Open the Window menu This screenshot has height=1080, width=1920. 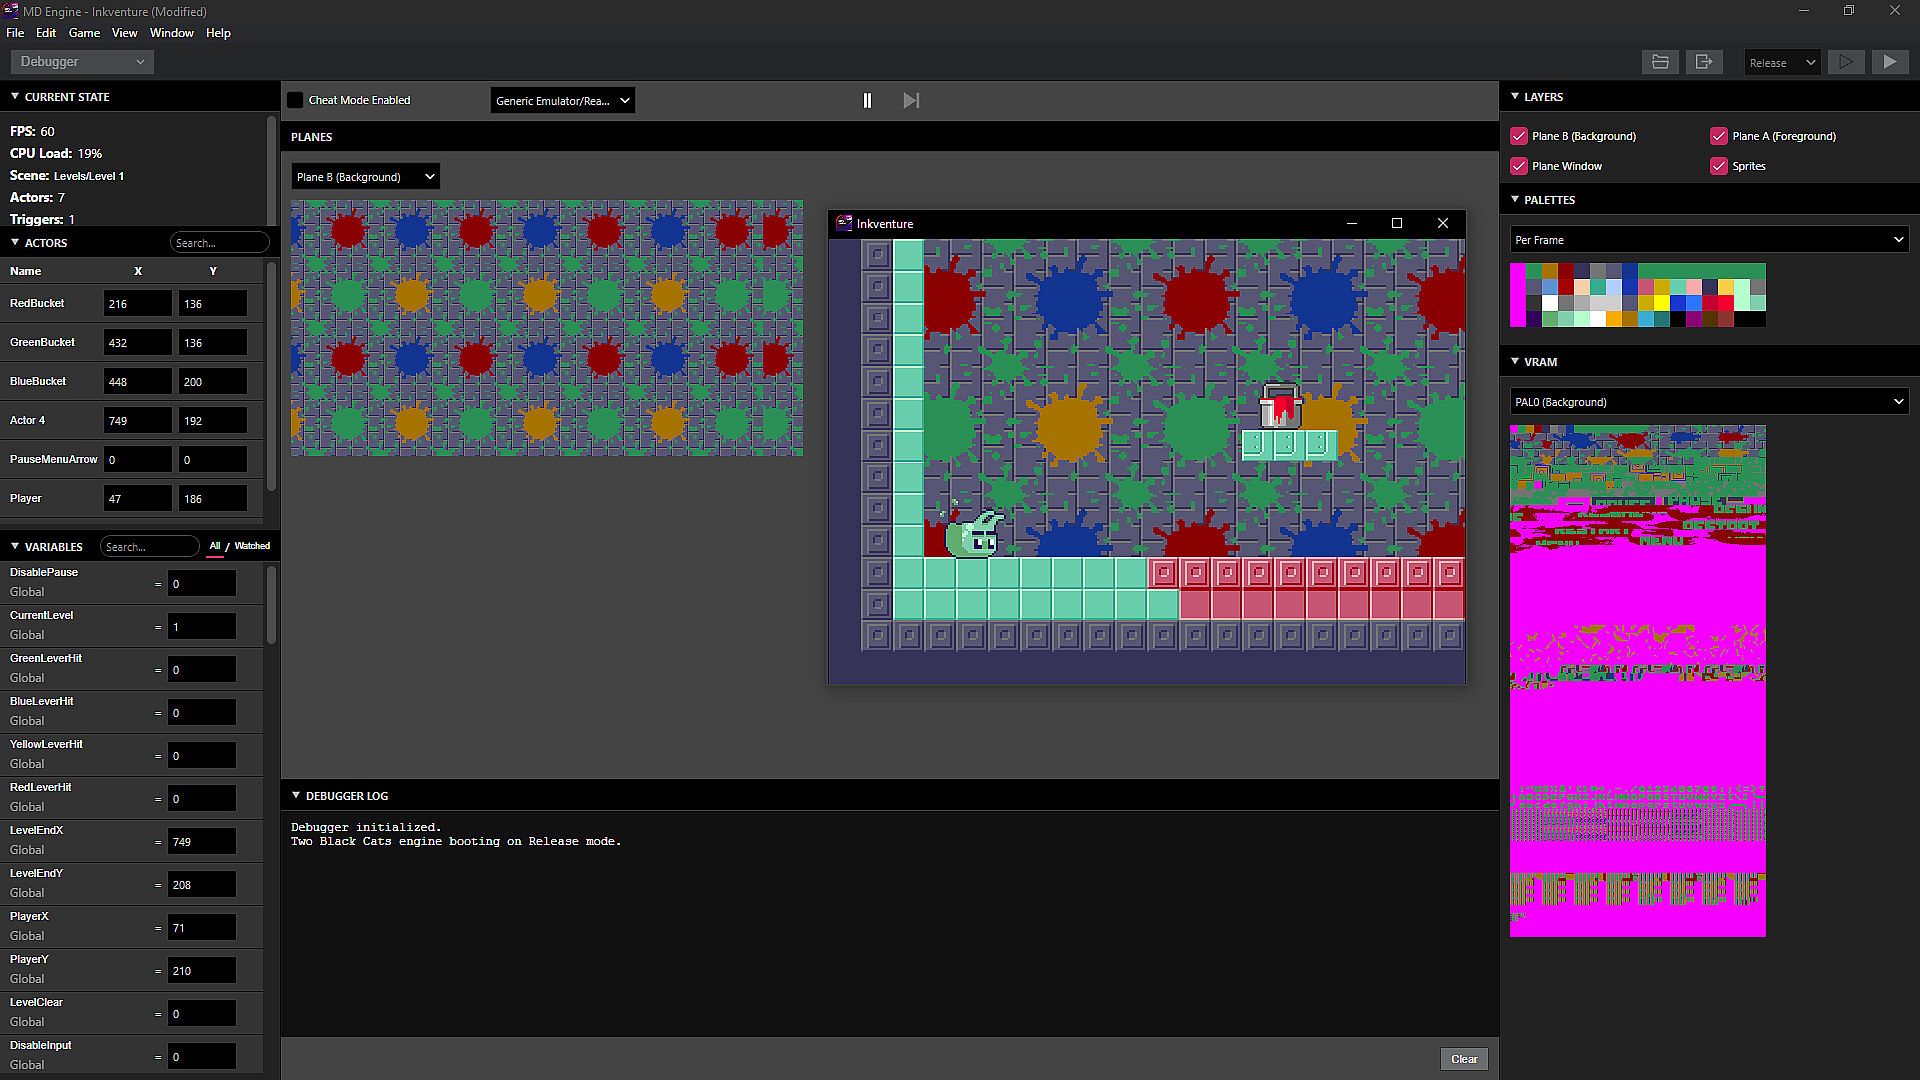click(171, 33)
